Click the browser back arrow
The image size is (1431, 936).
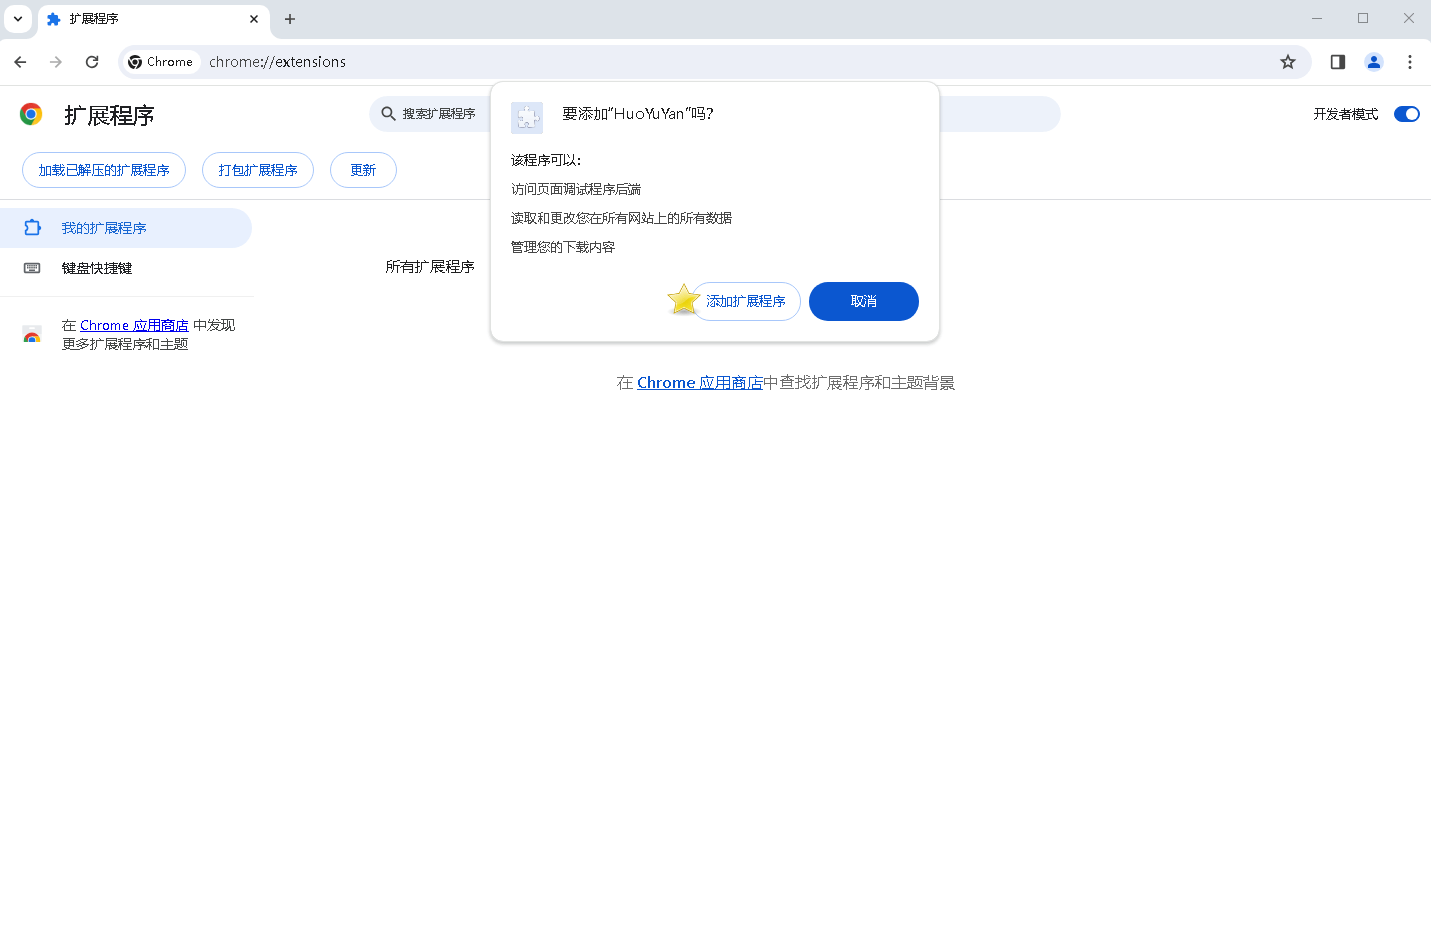pos(20,62)
